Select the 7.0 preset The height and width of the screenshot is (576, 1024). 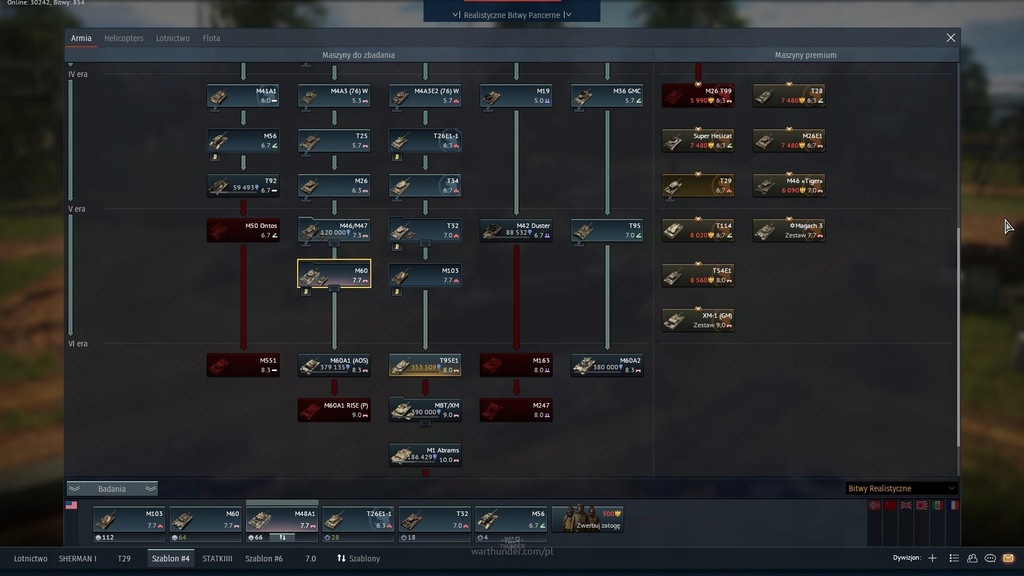[311, 558]
